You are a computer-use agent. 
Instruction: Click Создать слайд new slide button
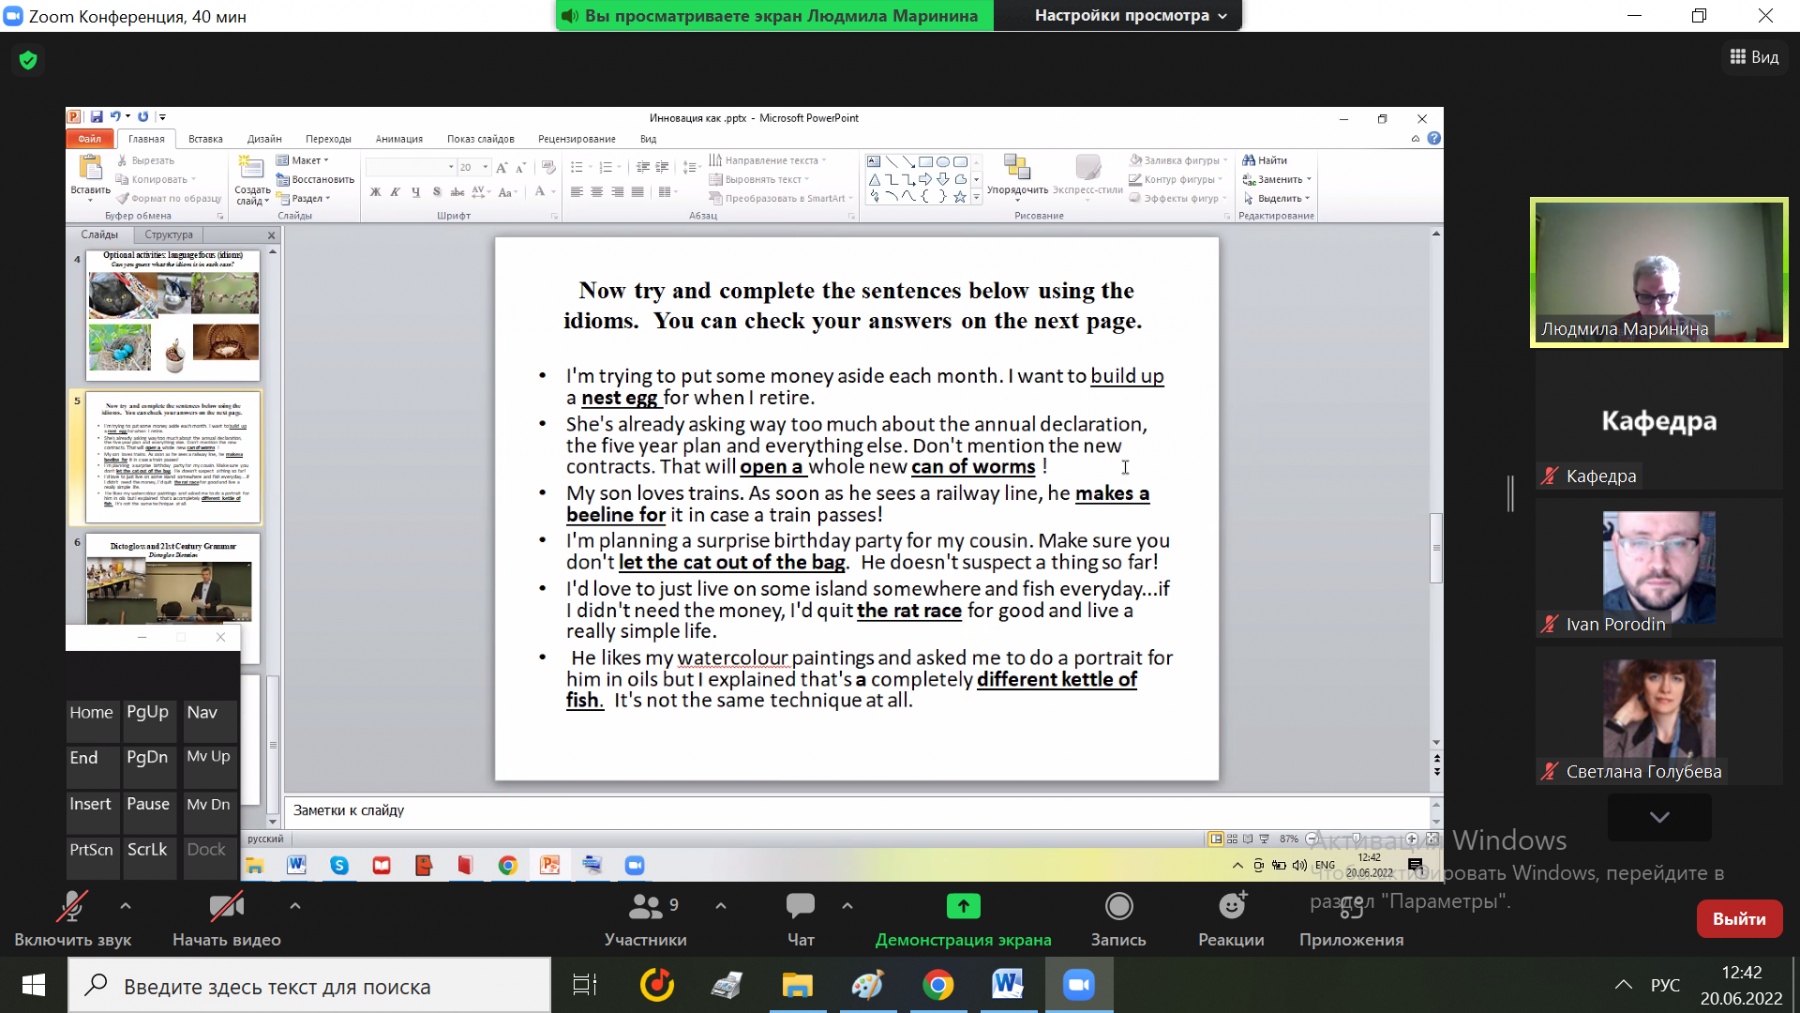pos(252,180)
